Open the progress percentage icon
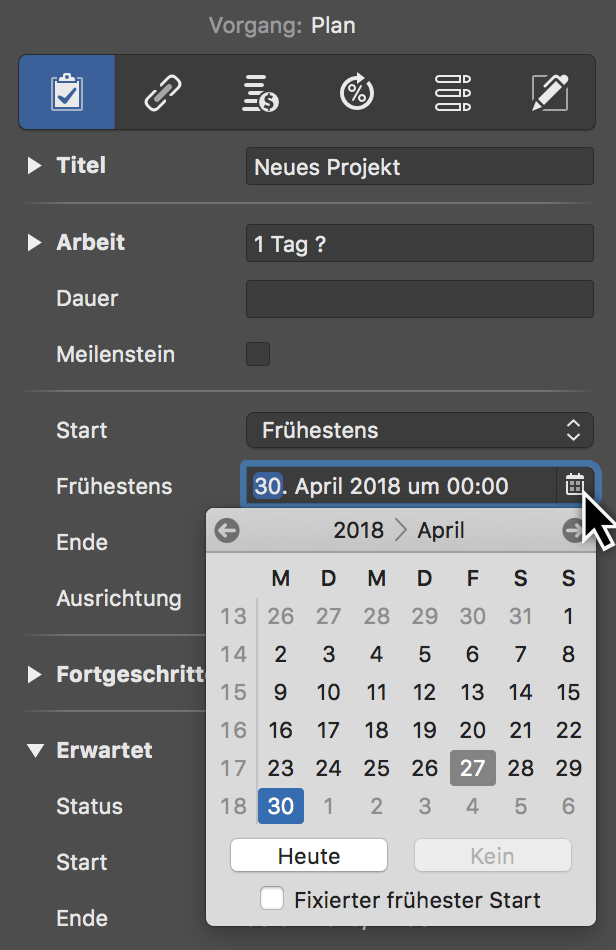The width and height of the screenshot is (616, 950). pyautogui.click(x=356, y=93)
